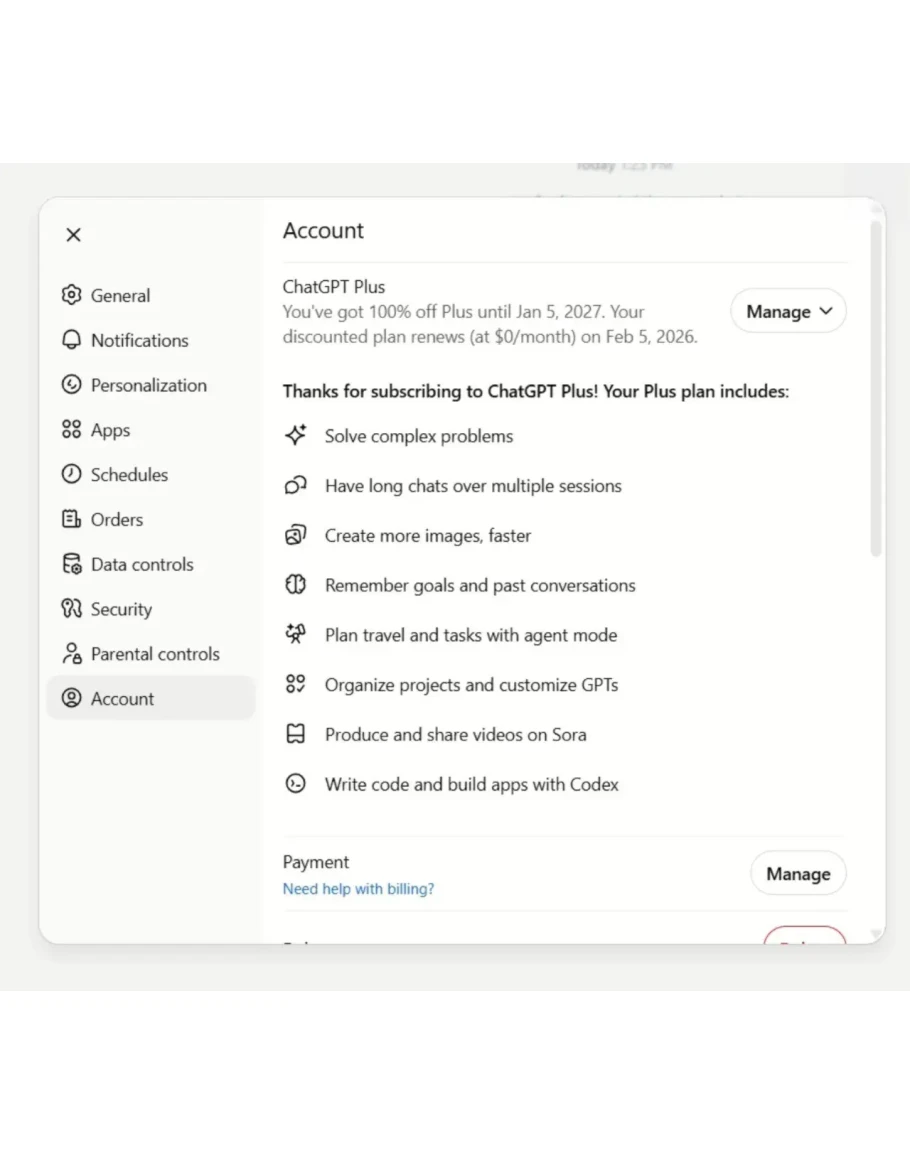Click Have long chats over multiple sessions
The height and width of the screenshot is (1155, 910).
click(x=473, y=486)
